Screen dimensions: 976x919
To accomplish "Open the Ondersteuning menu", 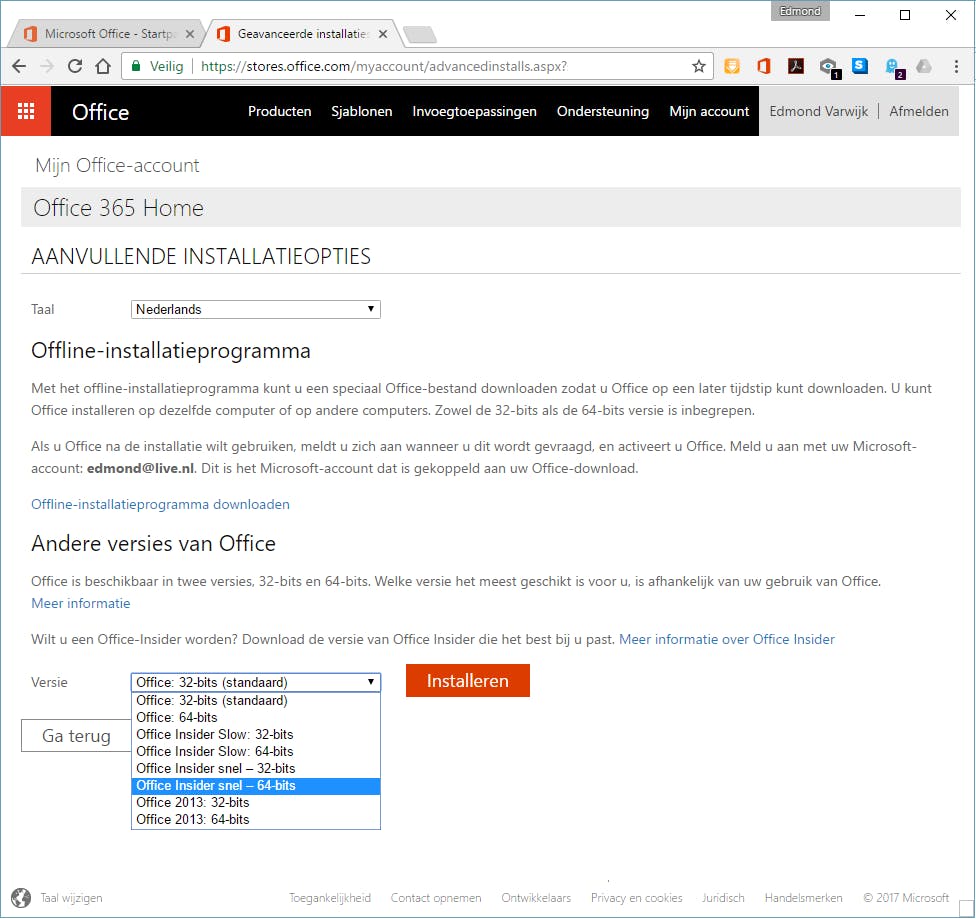I will (603, 111).
